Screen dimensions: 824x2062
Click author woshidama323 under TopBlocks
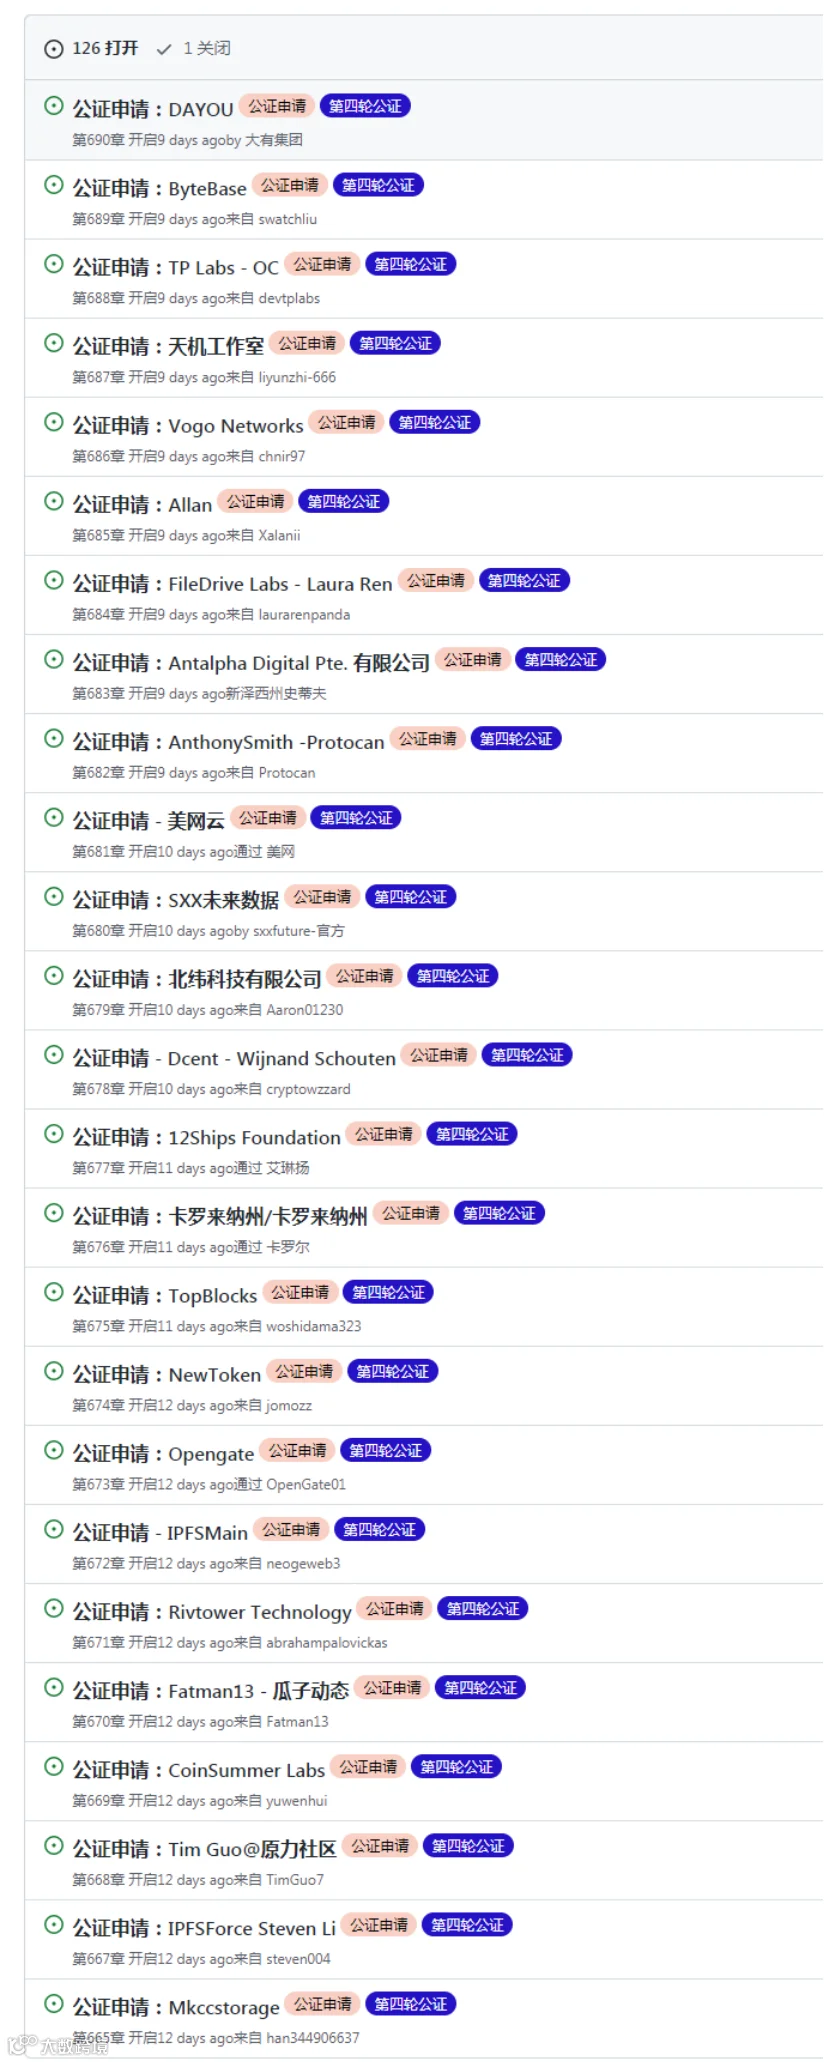pos(314,1326)
